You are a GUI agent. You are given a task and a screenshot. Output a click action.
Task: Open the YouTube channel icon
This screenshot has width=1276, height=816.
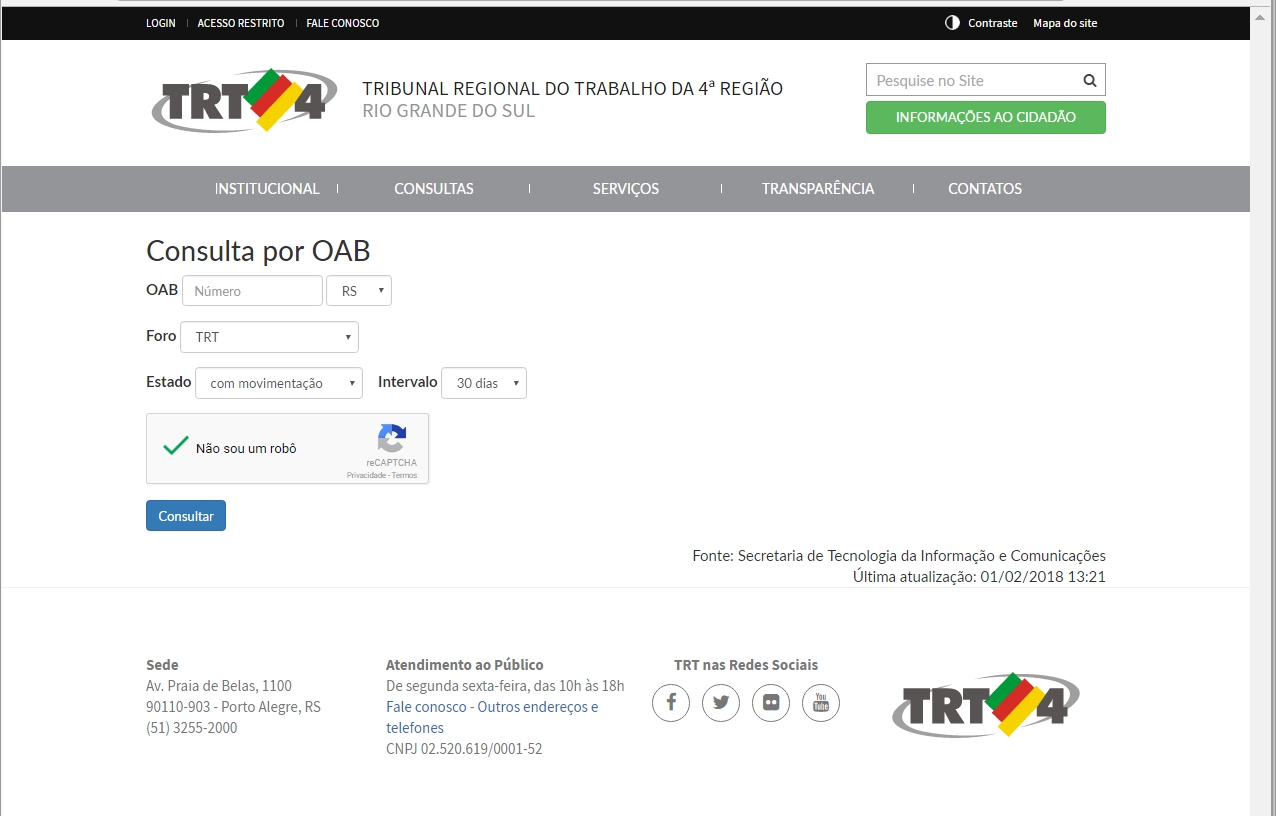pos(821,702)
